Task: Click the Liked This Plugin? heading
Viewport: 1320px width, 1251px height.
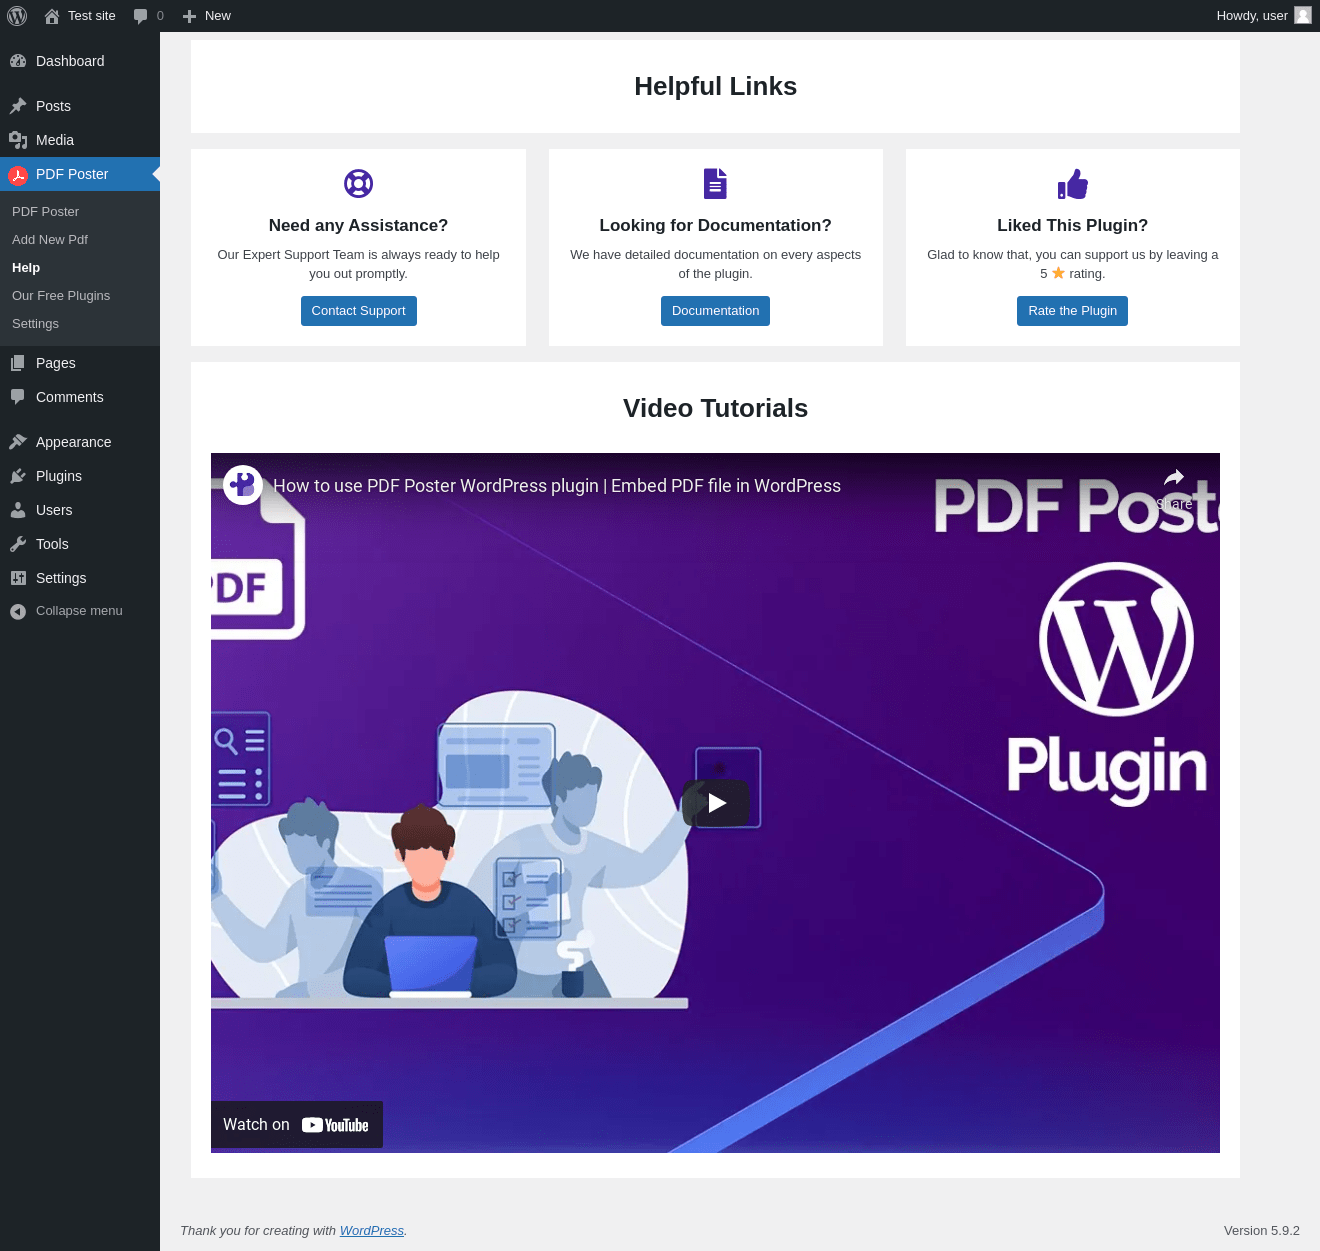Action: coord(1073,226)
